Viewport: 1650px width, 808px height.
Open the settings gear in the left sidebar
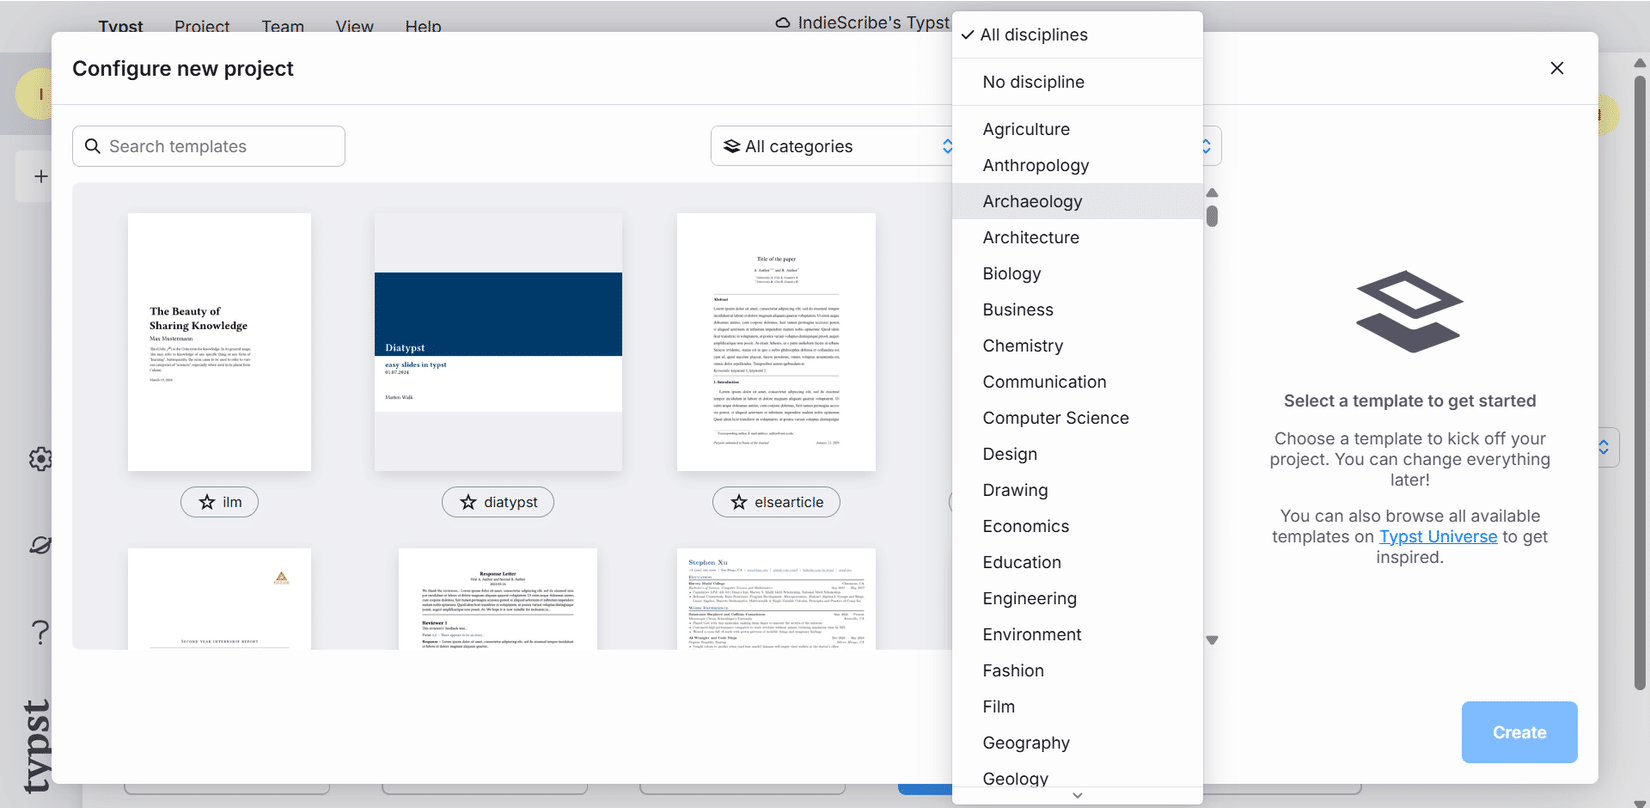pos(40,459)
